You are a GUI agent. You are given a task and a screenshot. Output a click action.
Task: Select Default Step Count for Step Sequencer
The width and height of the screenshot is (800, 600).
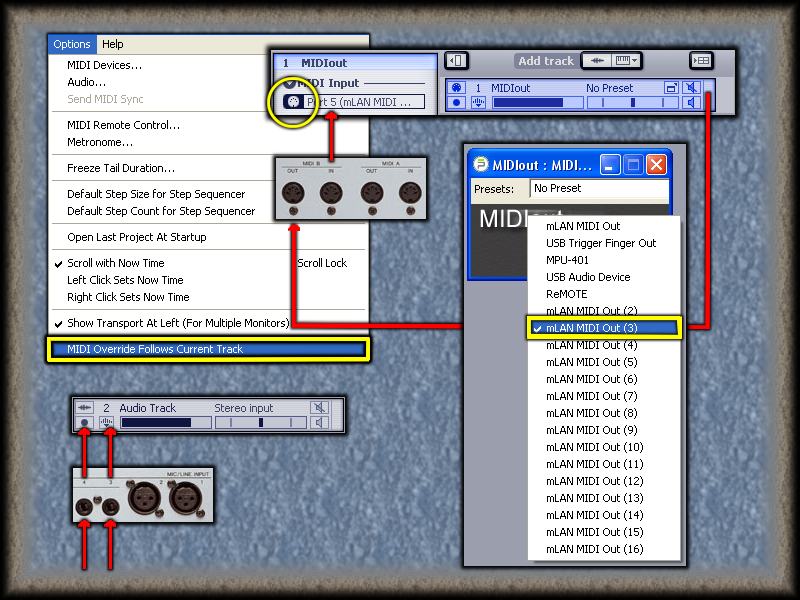[161, 211]
